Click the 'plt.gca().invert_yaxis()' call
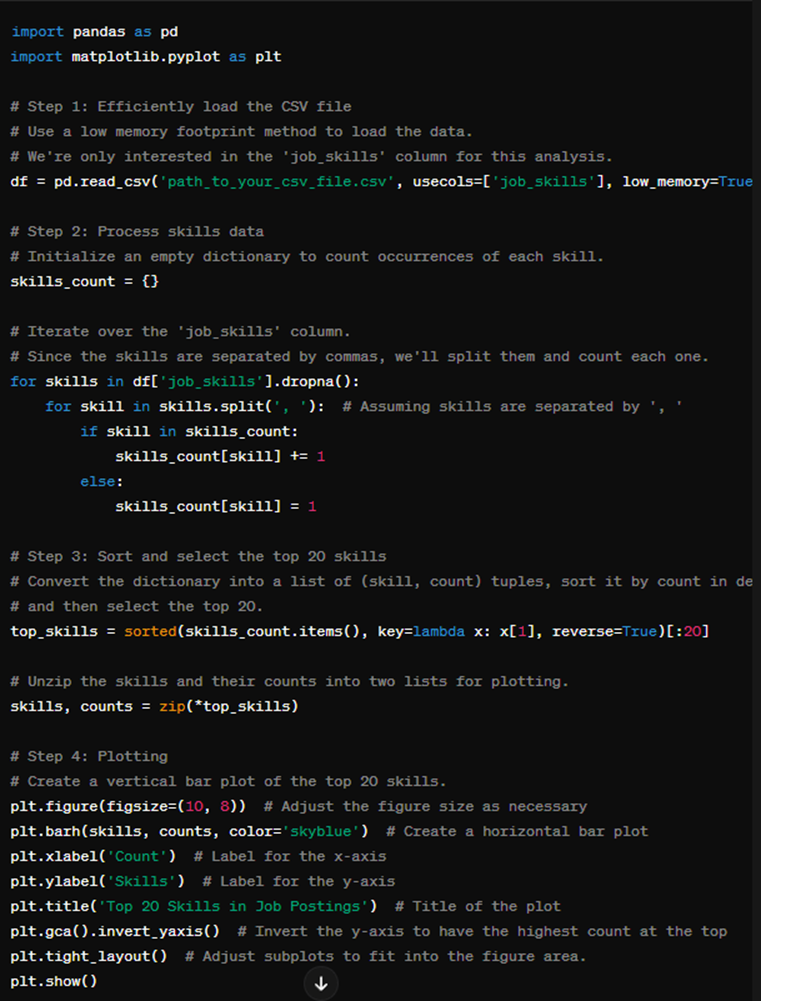The width and height of the screenshot is (800, 1001). (115, 932)
